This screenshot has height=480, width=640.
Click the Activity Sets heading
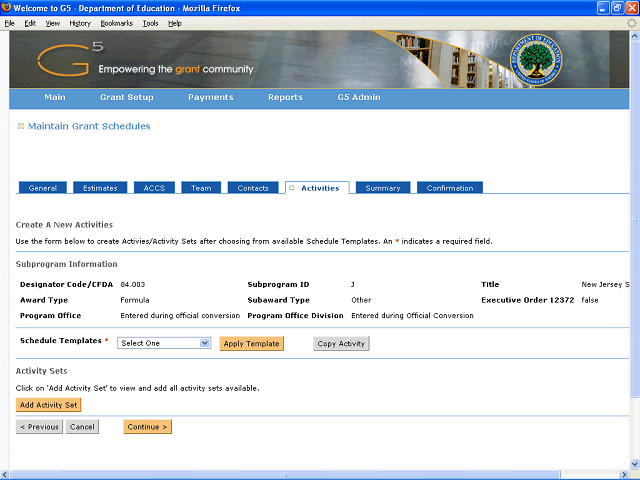click(41, 371)
